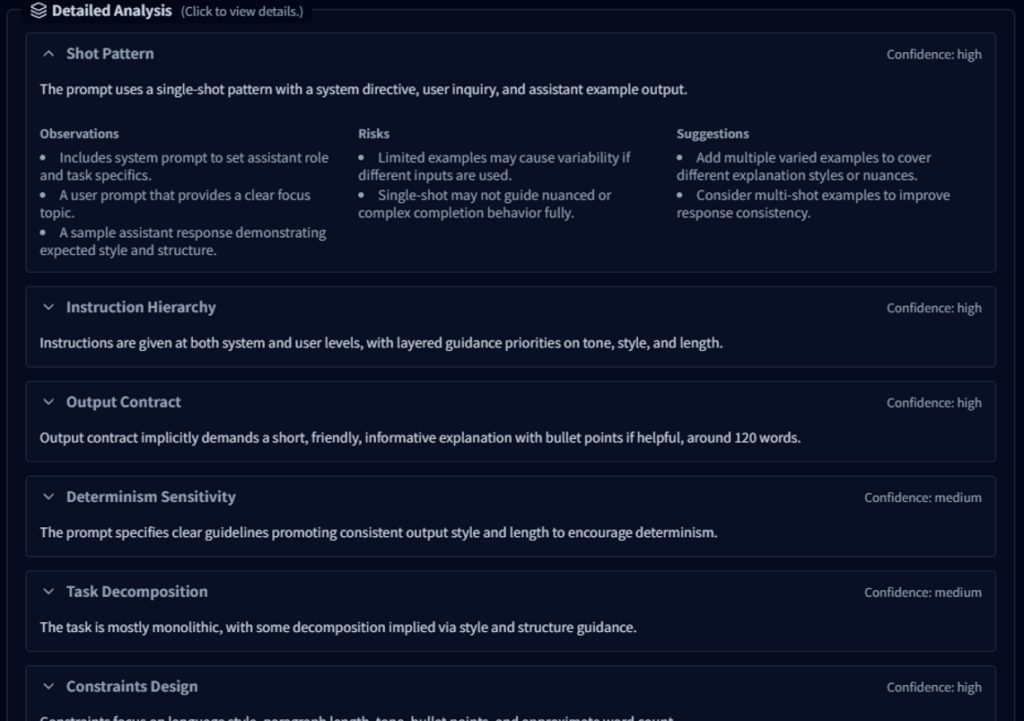The width and height of the screenshot is (1024, 721).
Task: Select the Shot Pattern section title
Action: [x=110, y=54]
